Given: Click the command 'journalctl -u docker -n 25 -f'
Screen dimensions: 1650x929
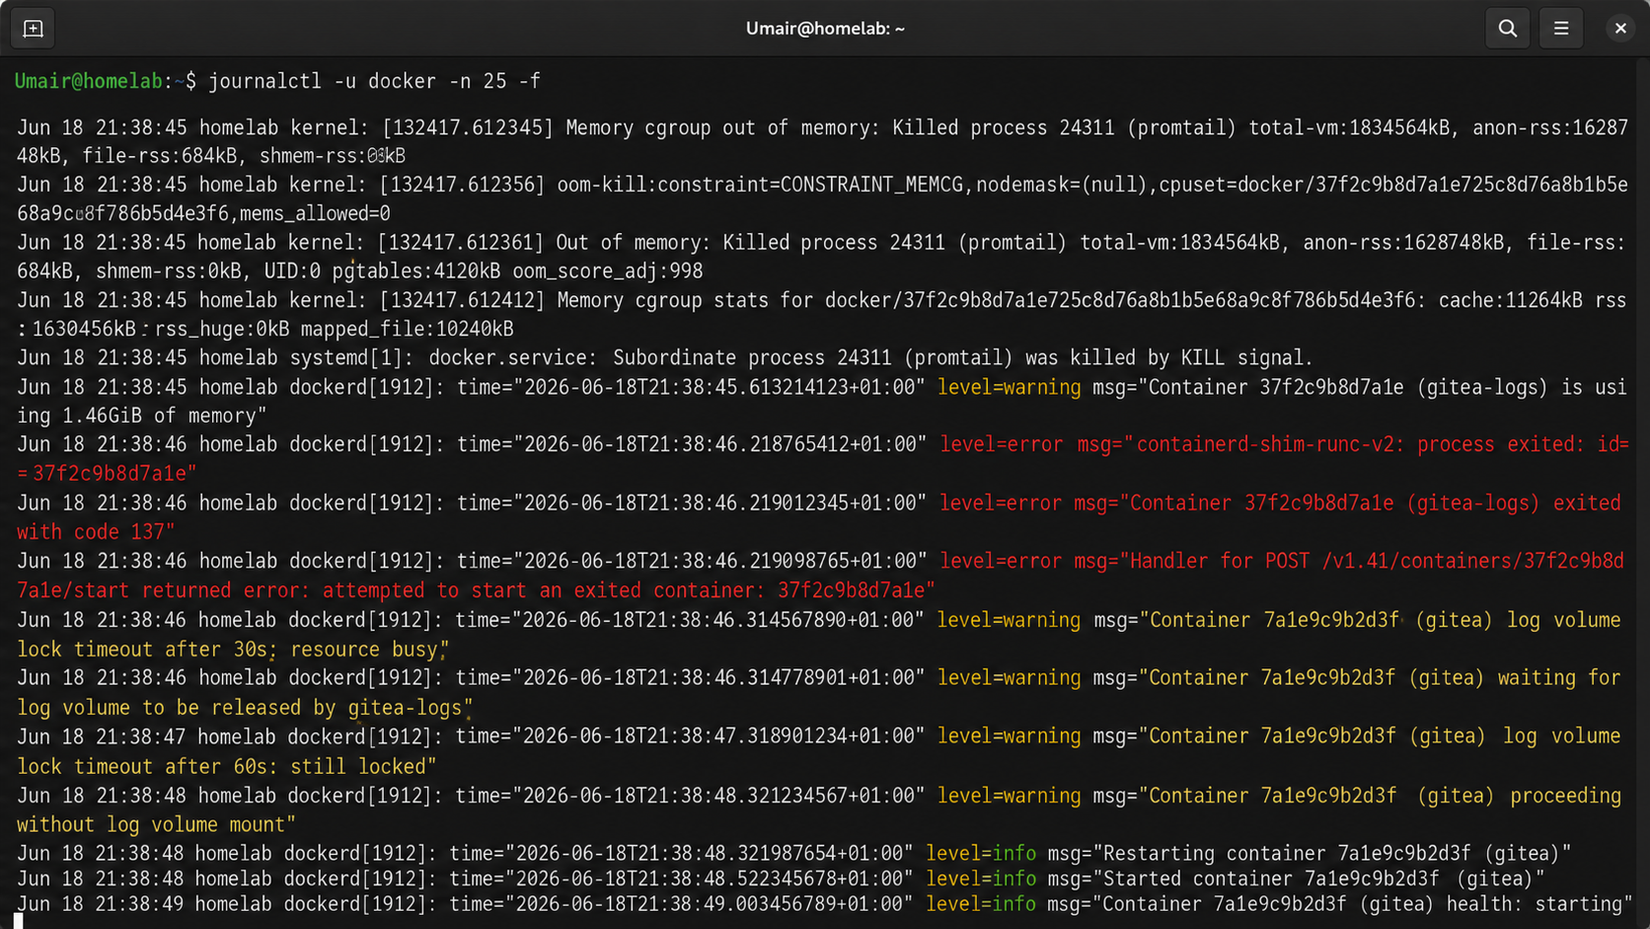Looking at the screenshot, I should (x=374, y=81).
